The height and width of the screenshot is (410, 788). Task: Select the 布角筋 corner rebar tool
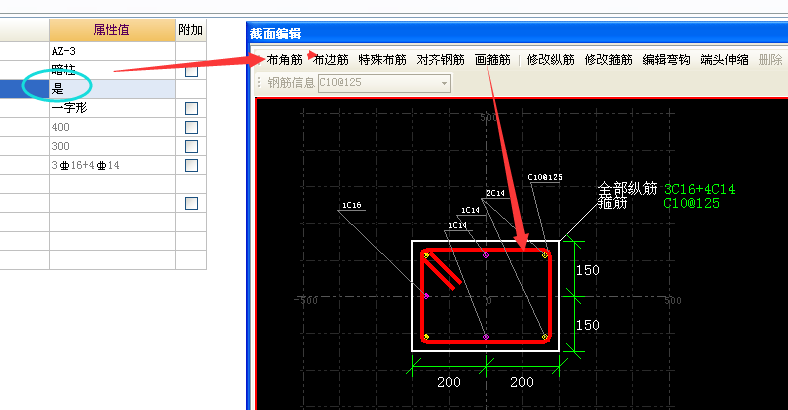tap(284, 60)
